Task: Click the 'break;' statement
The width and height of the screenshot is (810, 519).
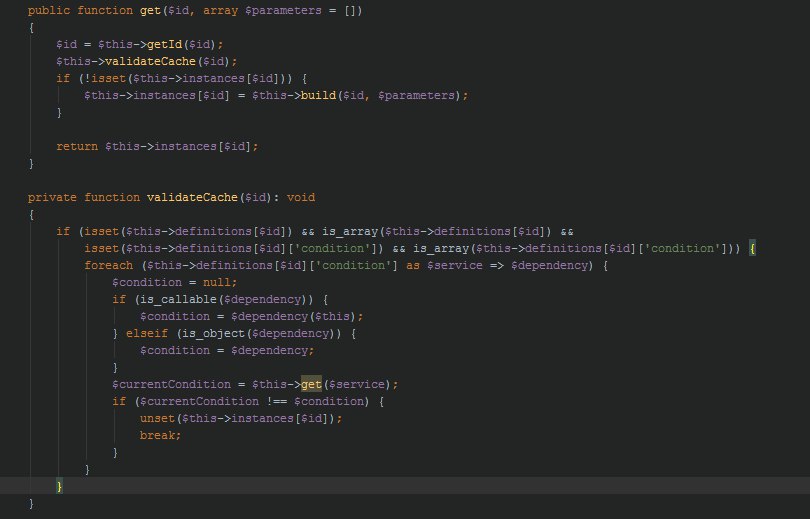Action: point(161,435)
